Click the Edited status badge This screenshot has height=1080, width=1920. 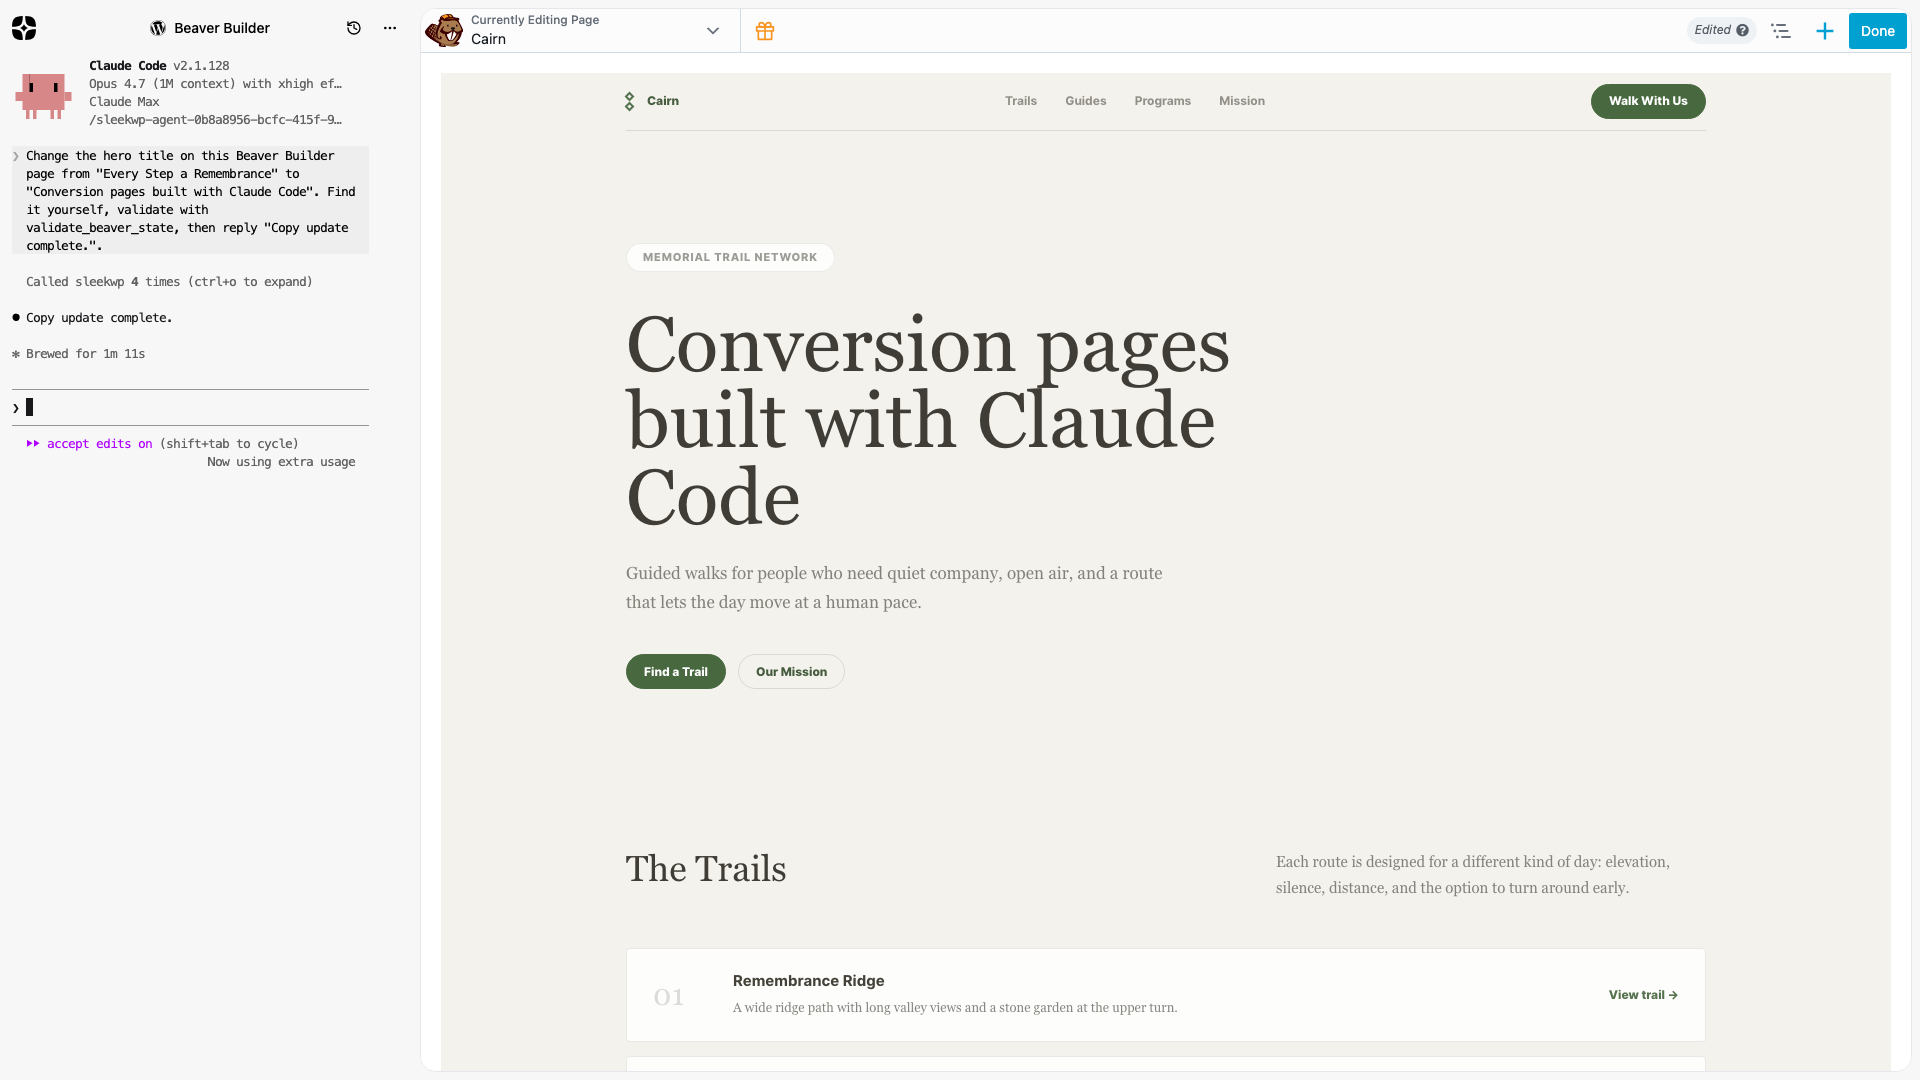point(1721,30)
